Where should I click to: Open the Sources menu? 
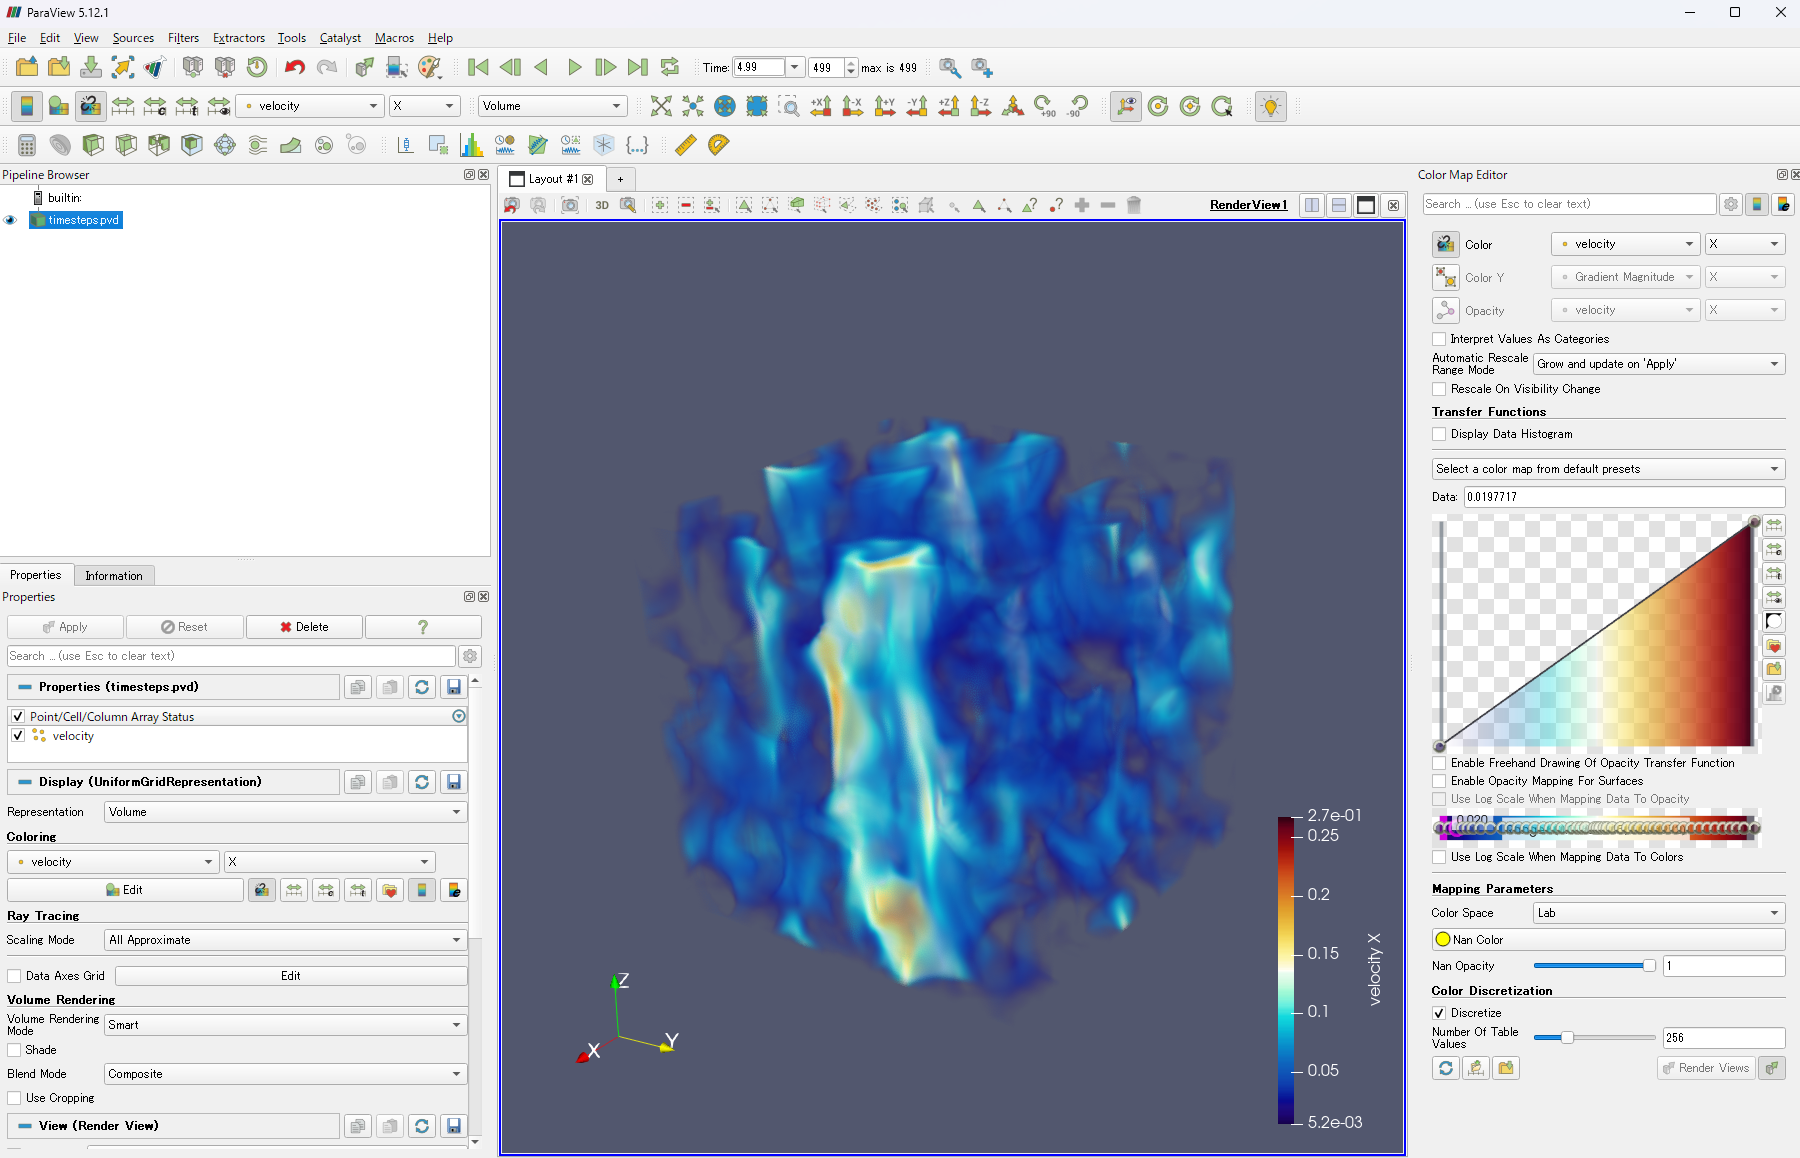coord(133,38)
